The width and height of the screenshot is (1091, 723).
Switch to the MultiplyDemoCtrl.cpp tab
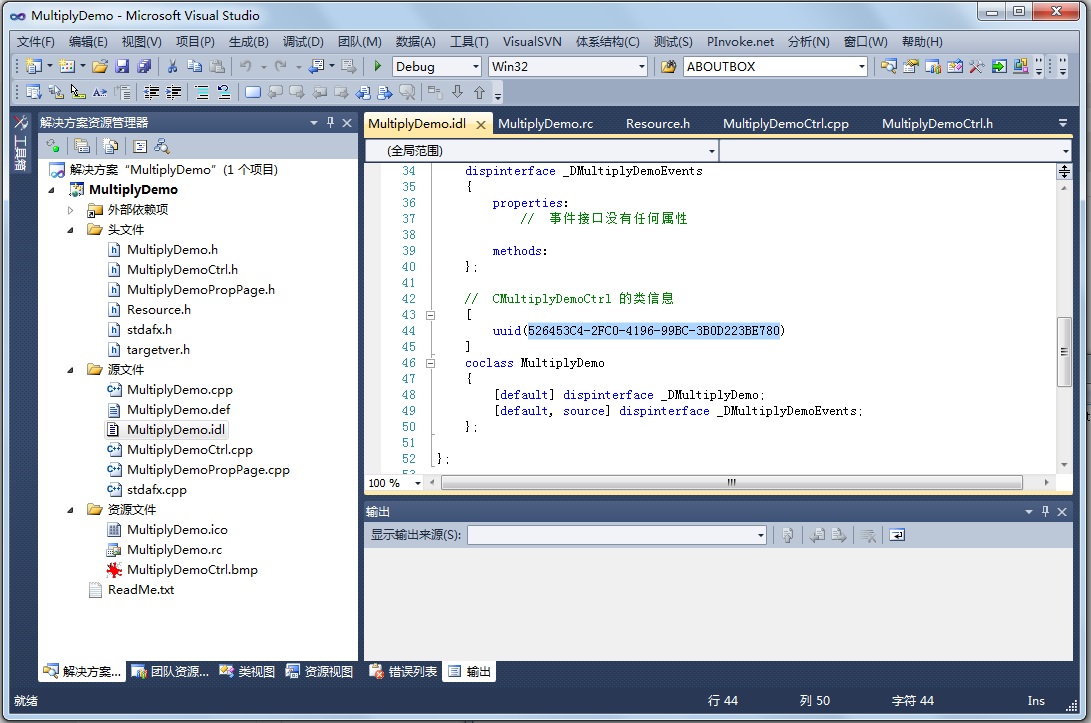point(786,124)
